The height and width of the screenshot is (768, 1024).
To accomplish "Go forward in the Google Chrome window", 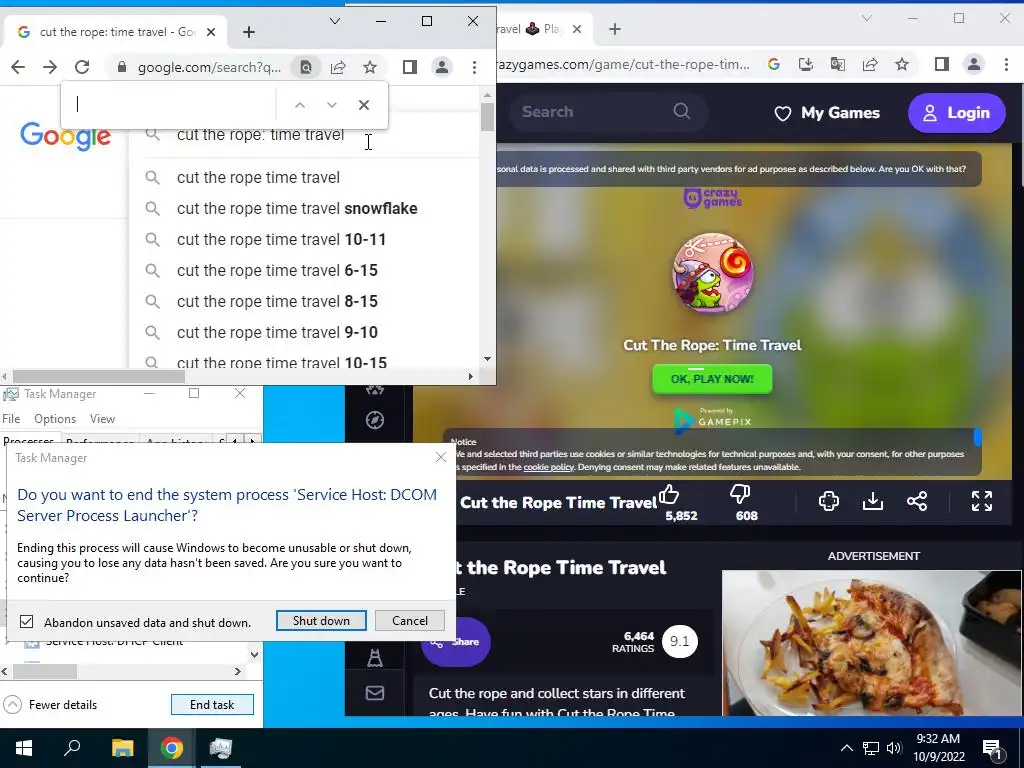I will point(50,67).
